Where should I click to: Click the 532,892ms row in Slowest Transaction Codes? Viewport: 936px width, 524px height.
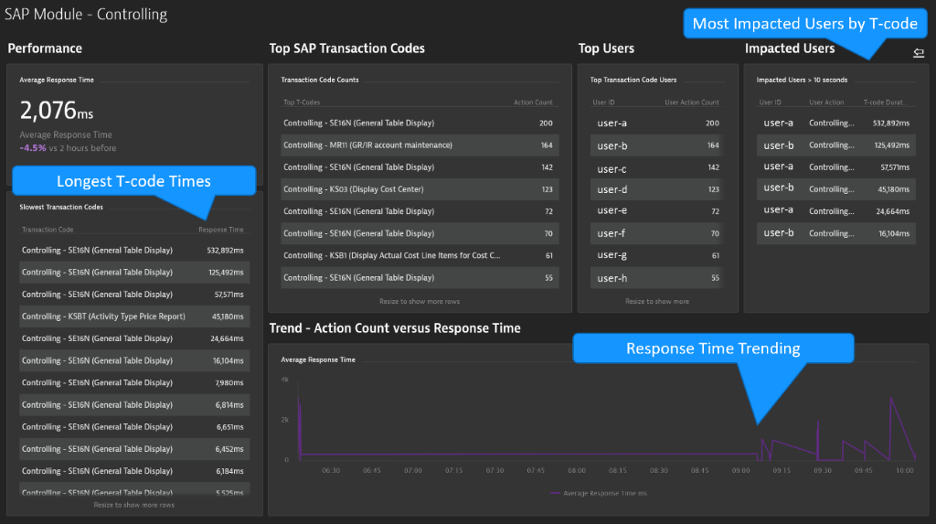(x=134, y=250)
